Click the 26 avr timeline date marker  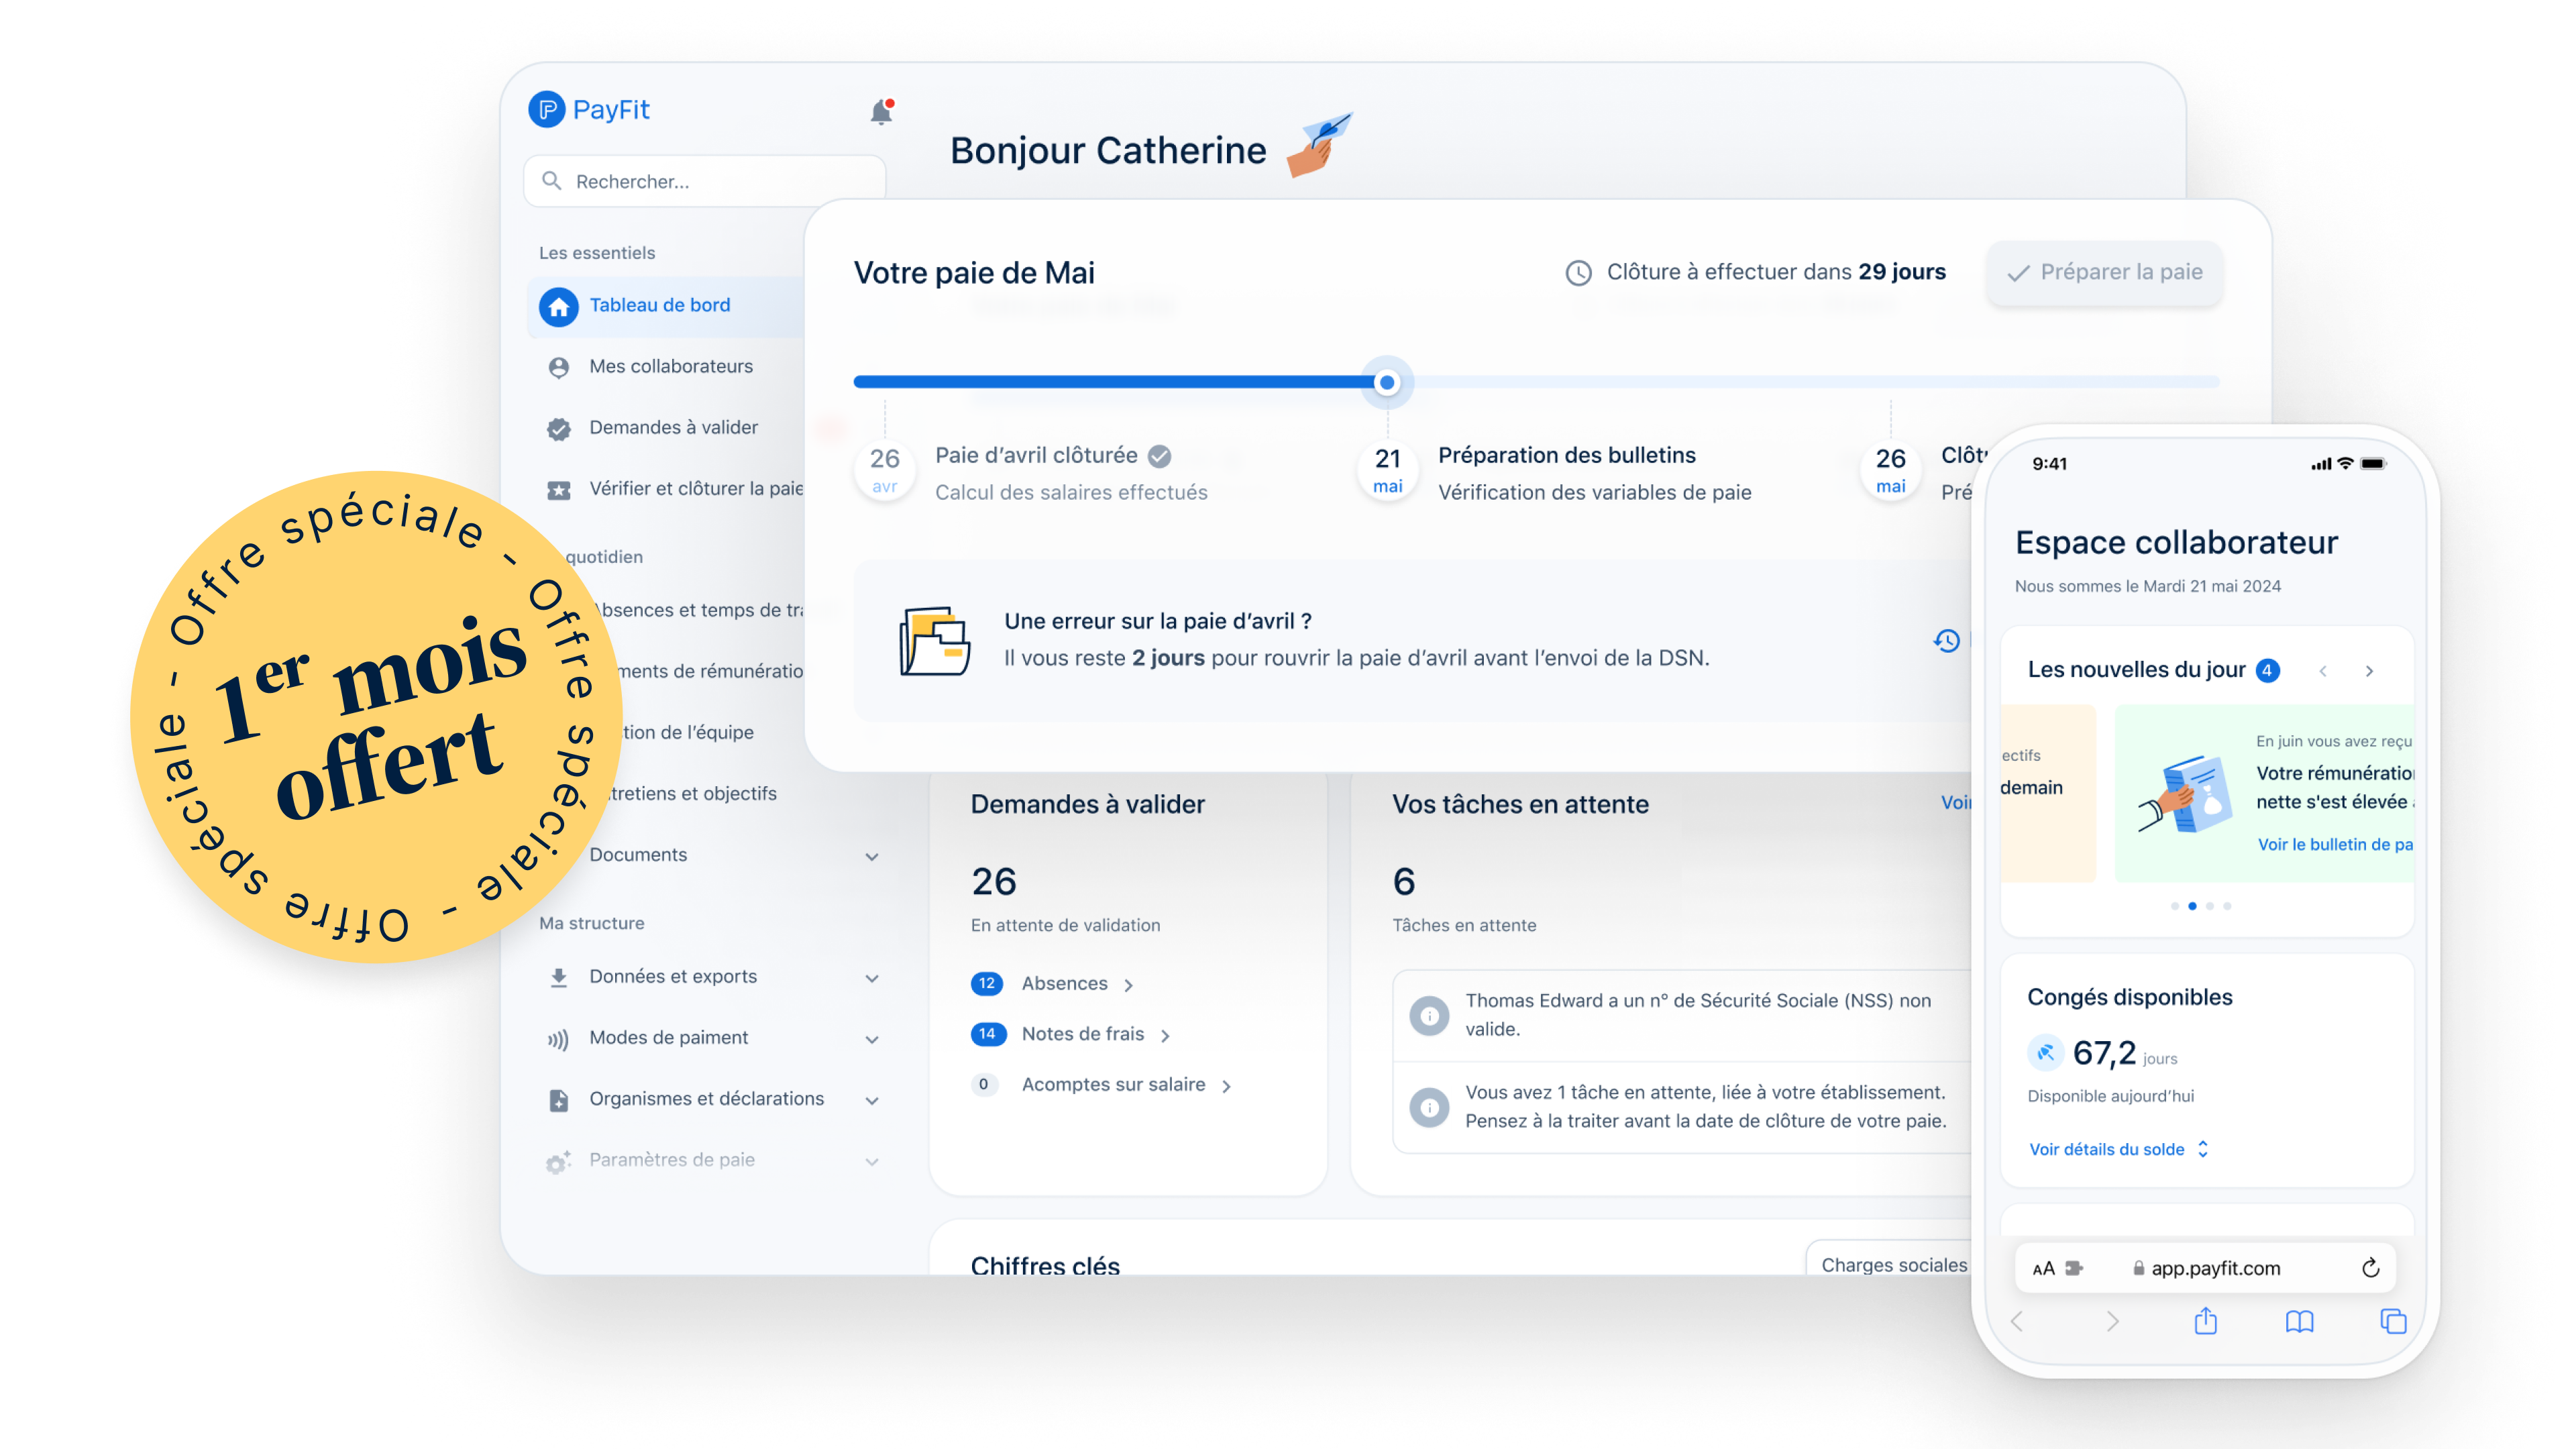pos(884,470)
